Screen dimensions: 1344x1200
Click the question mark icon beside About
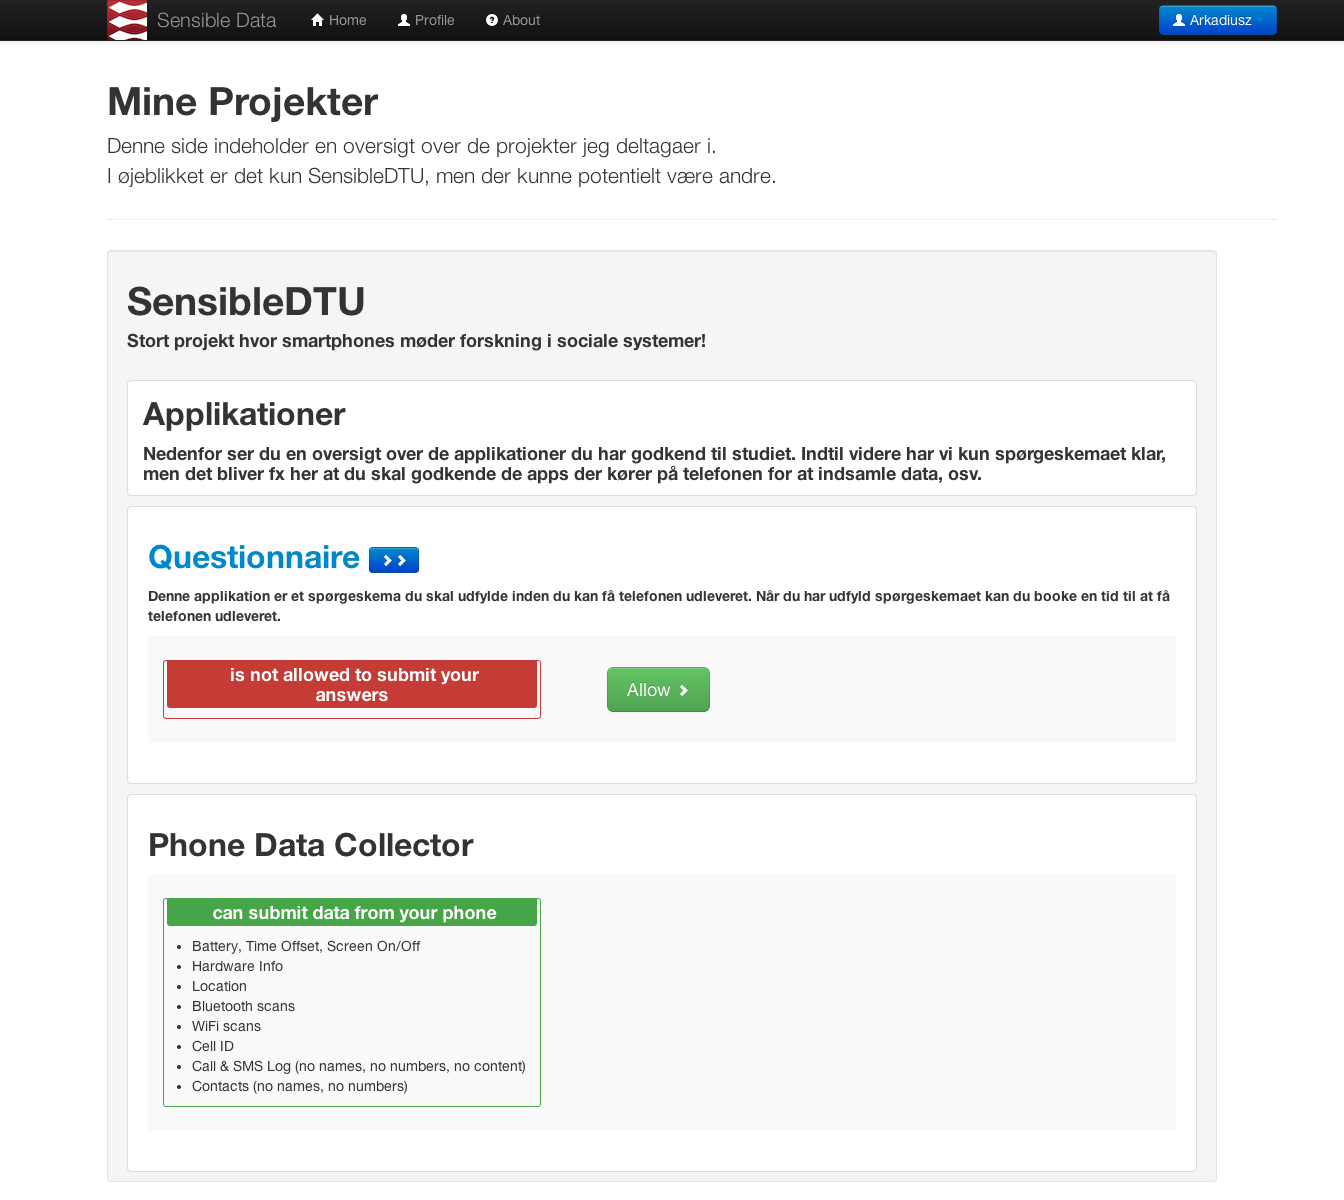(492, 20)
